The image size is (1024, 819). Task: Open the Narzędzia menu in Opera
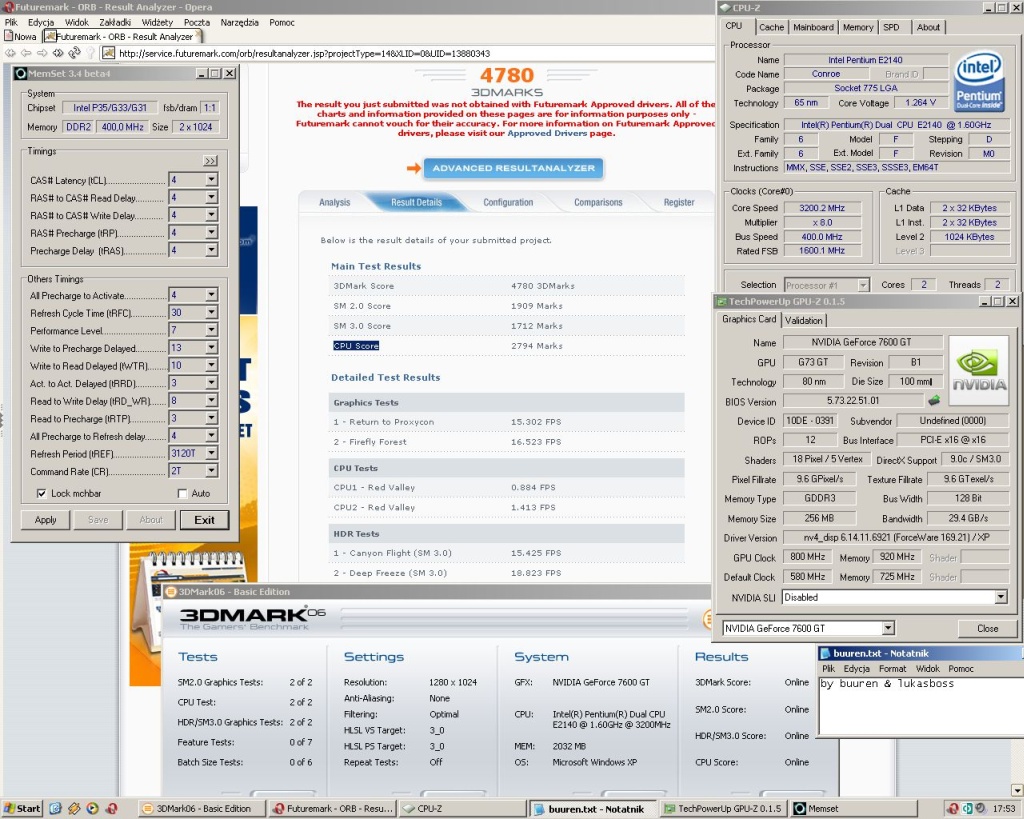coord(240,22)
